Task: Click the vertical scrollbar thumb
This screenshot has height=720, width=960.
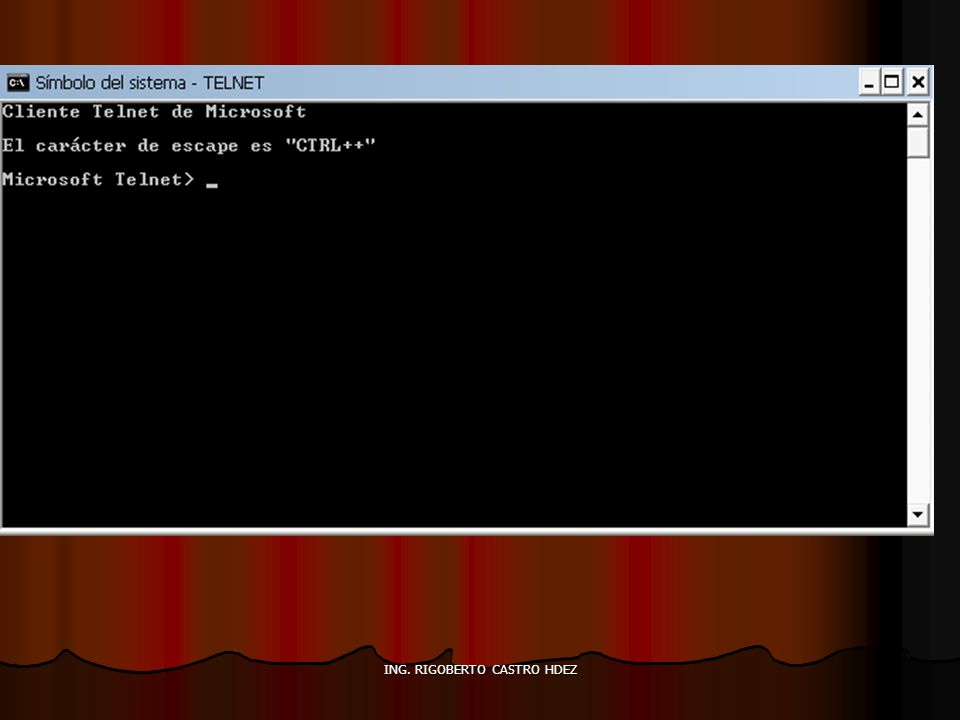Action: click(917, 143)
